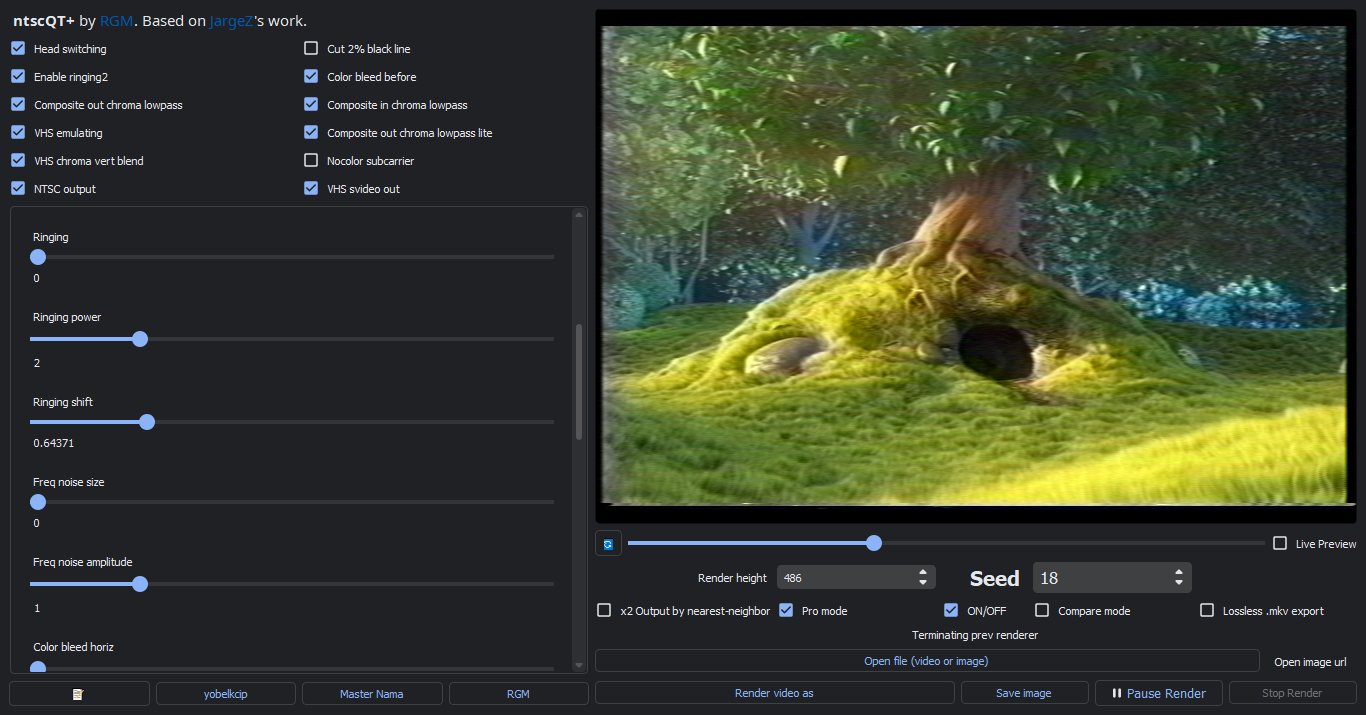
Task: Click the settings panel scroll-down arrow
Action: [579, 665]
